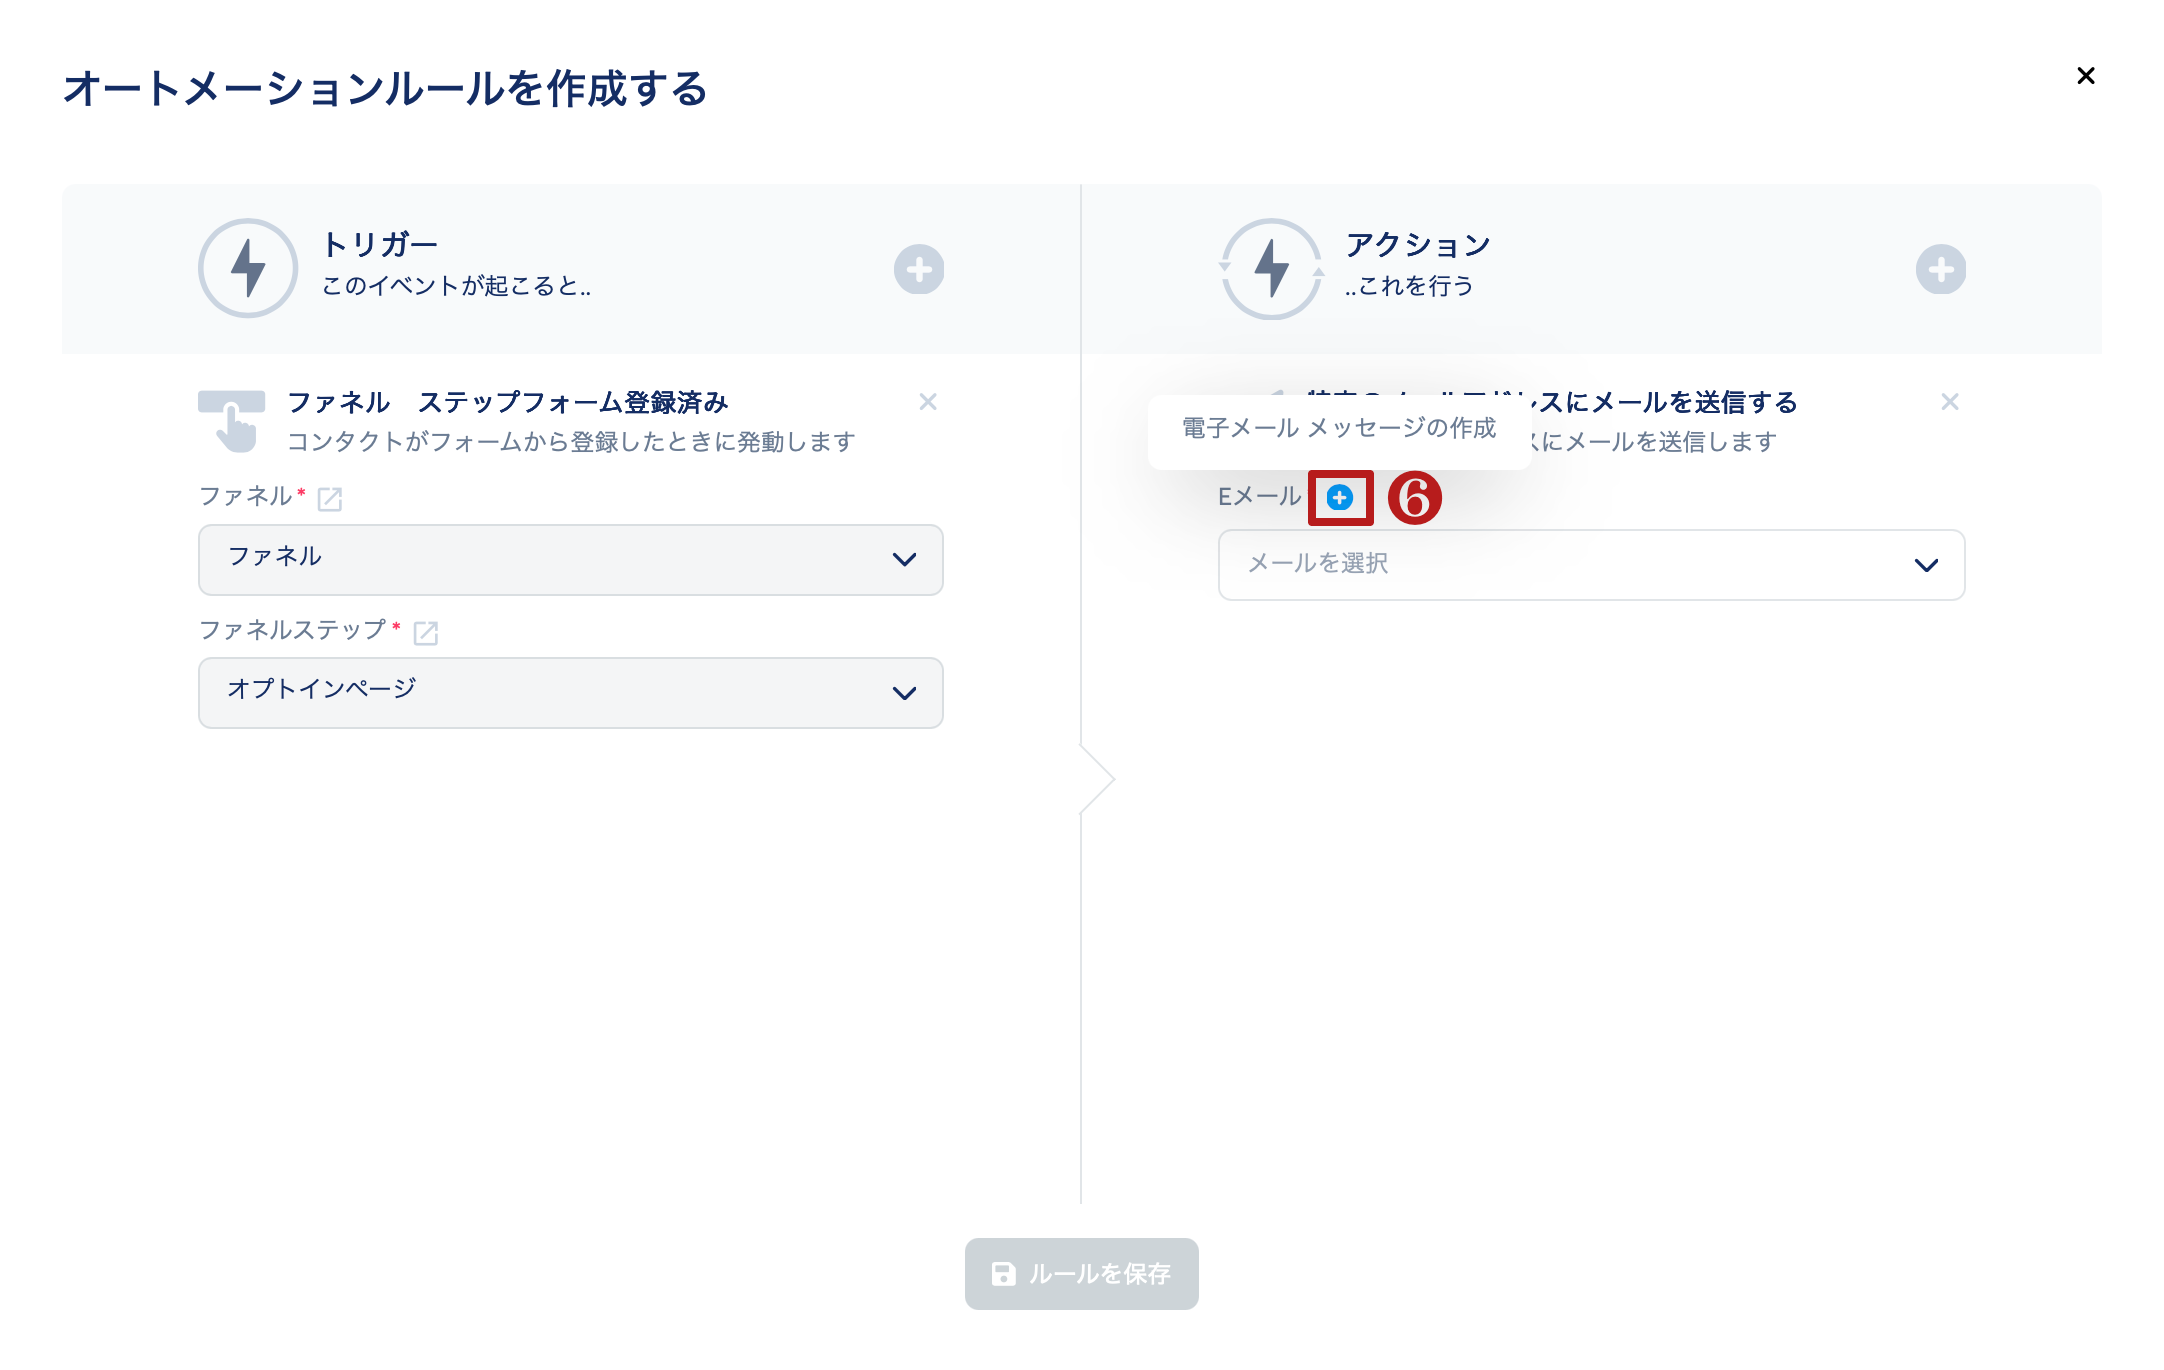Click the trigger lightning bolt icon
This screenshot has height=1370, width=2164.
[x=248, y=268]
